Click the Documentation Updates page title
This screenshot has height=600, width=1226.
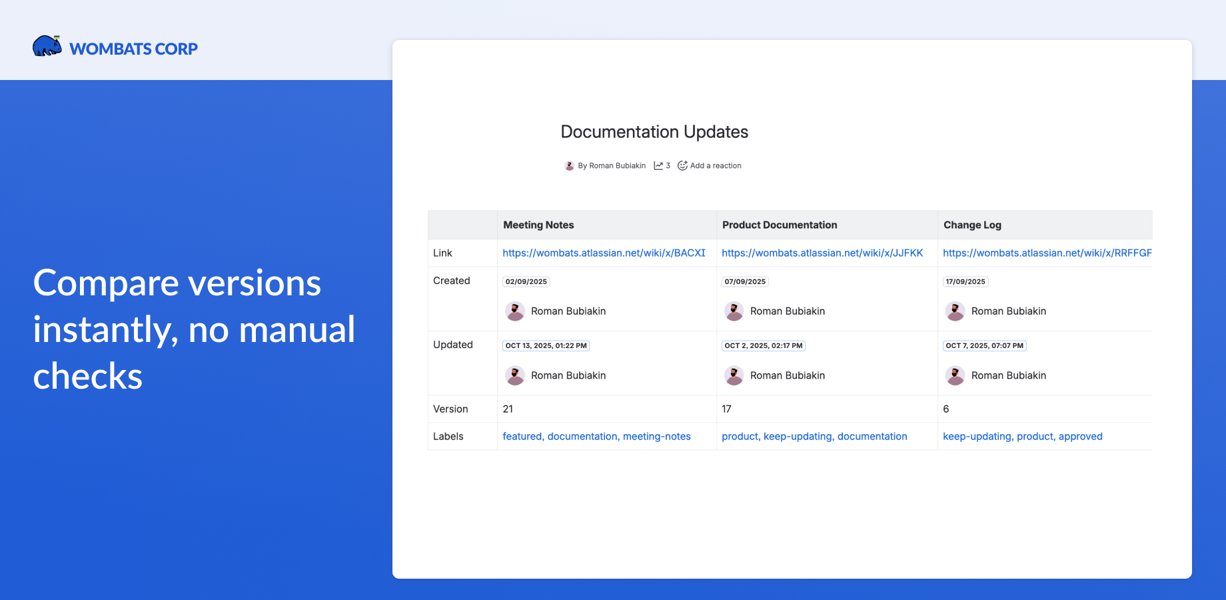pyautogui.click(x=654, y=132)
